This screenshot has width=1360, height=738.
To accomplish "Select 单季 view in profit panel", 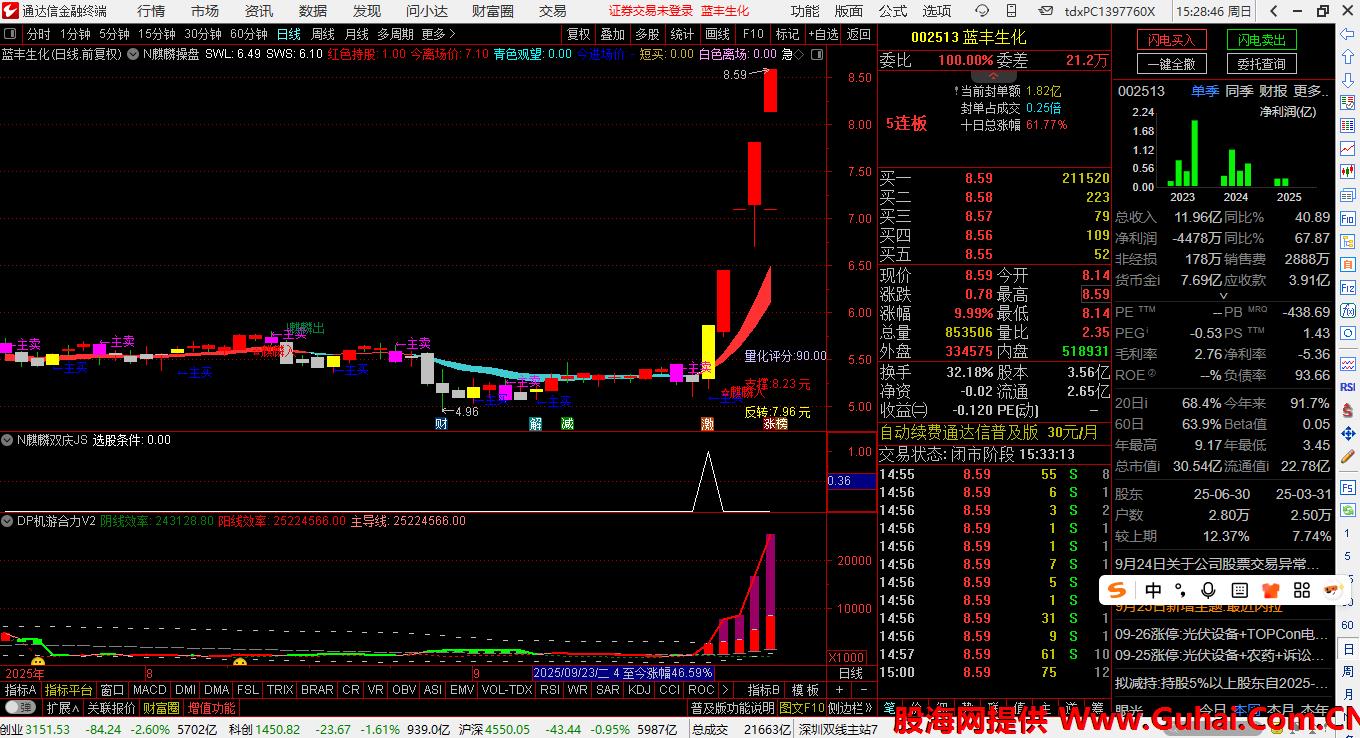I will 1205,91.
